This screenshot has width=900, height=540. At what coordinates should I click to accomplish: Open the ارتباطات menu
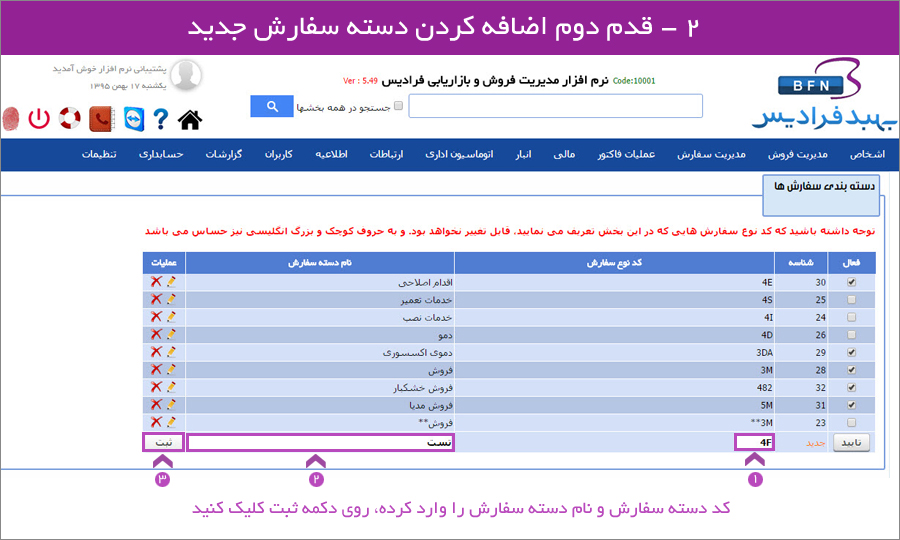coord(386,154)
